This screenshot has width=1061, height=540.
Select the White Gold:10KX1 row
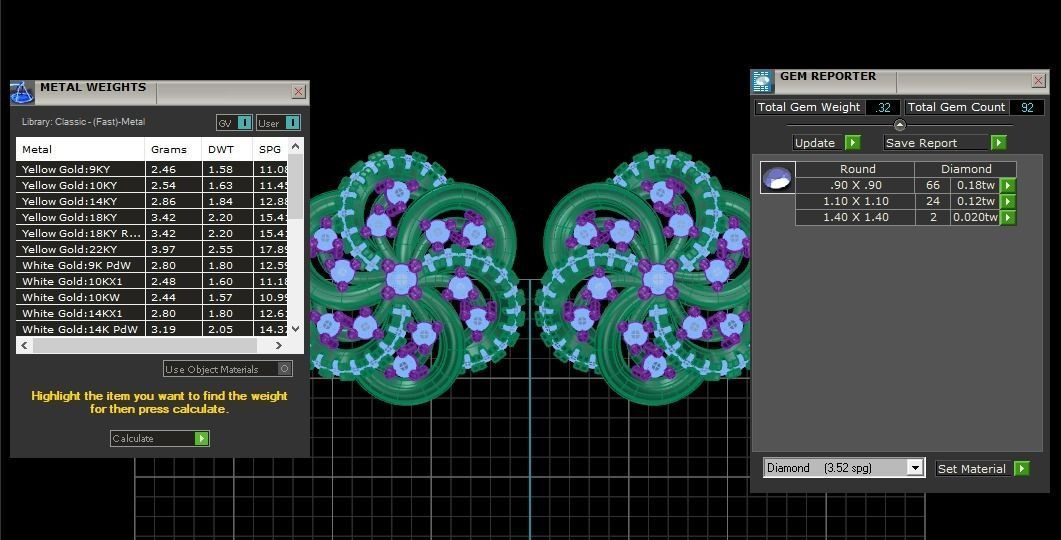(152, 281)
